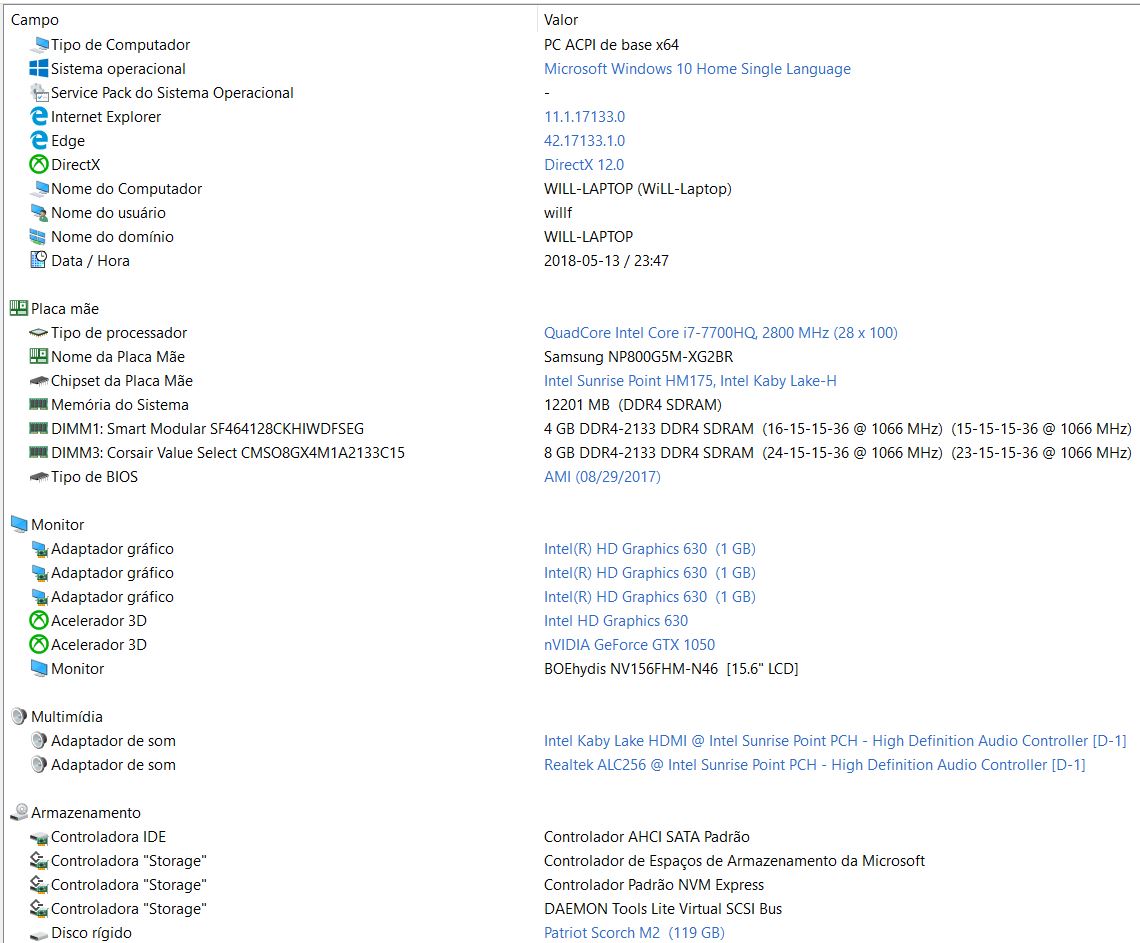Select the Multimídia section heading
1140x943 pixels.
point(67,716)
